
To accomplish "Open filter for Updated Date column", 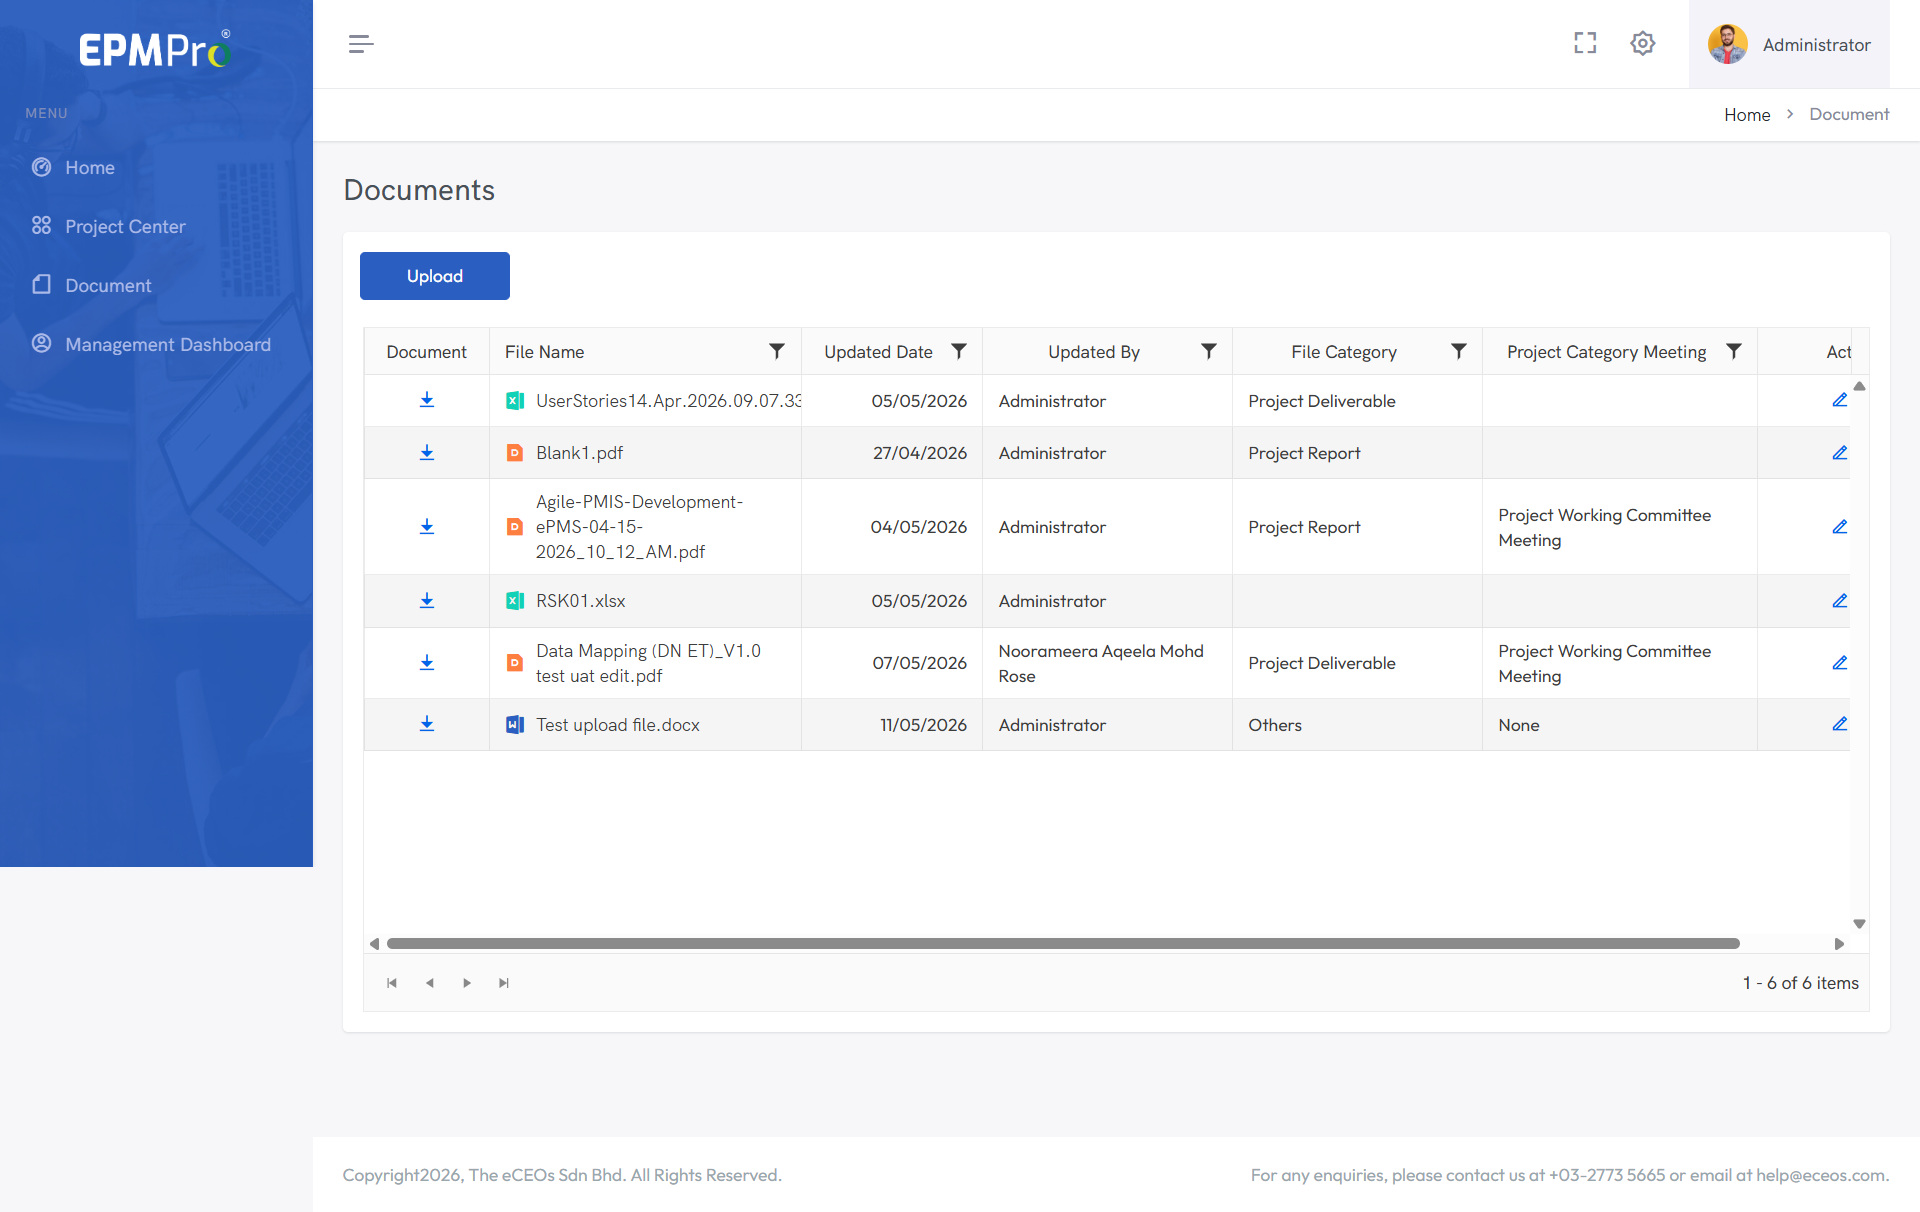I will [x=959, y=351].
